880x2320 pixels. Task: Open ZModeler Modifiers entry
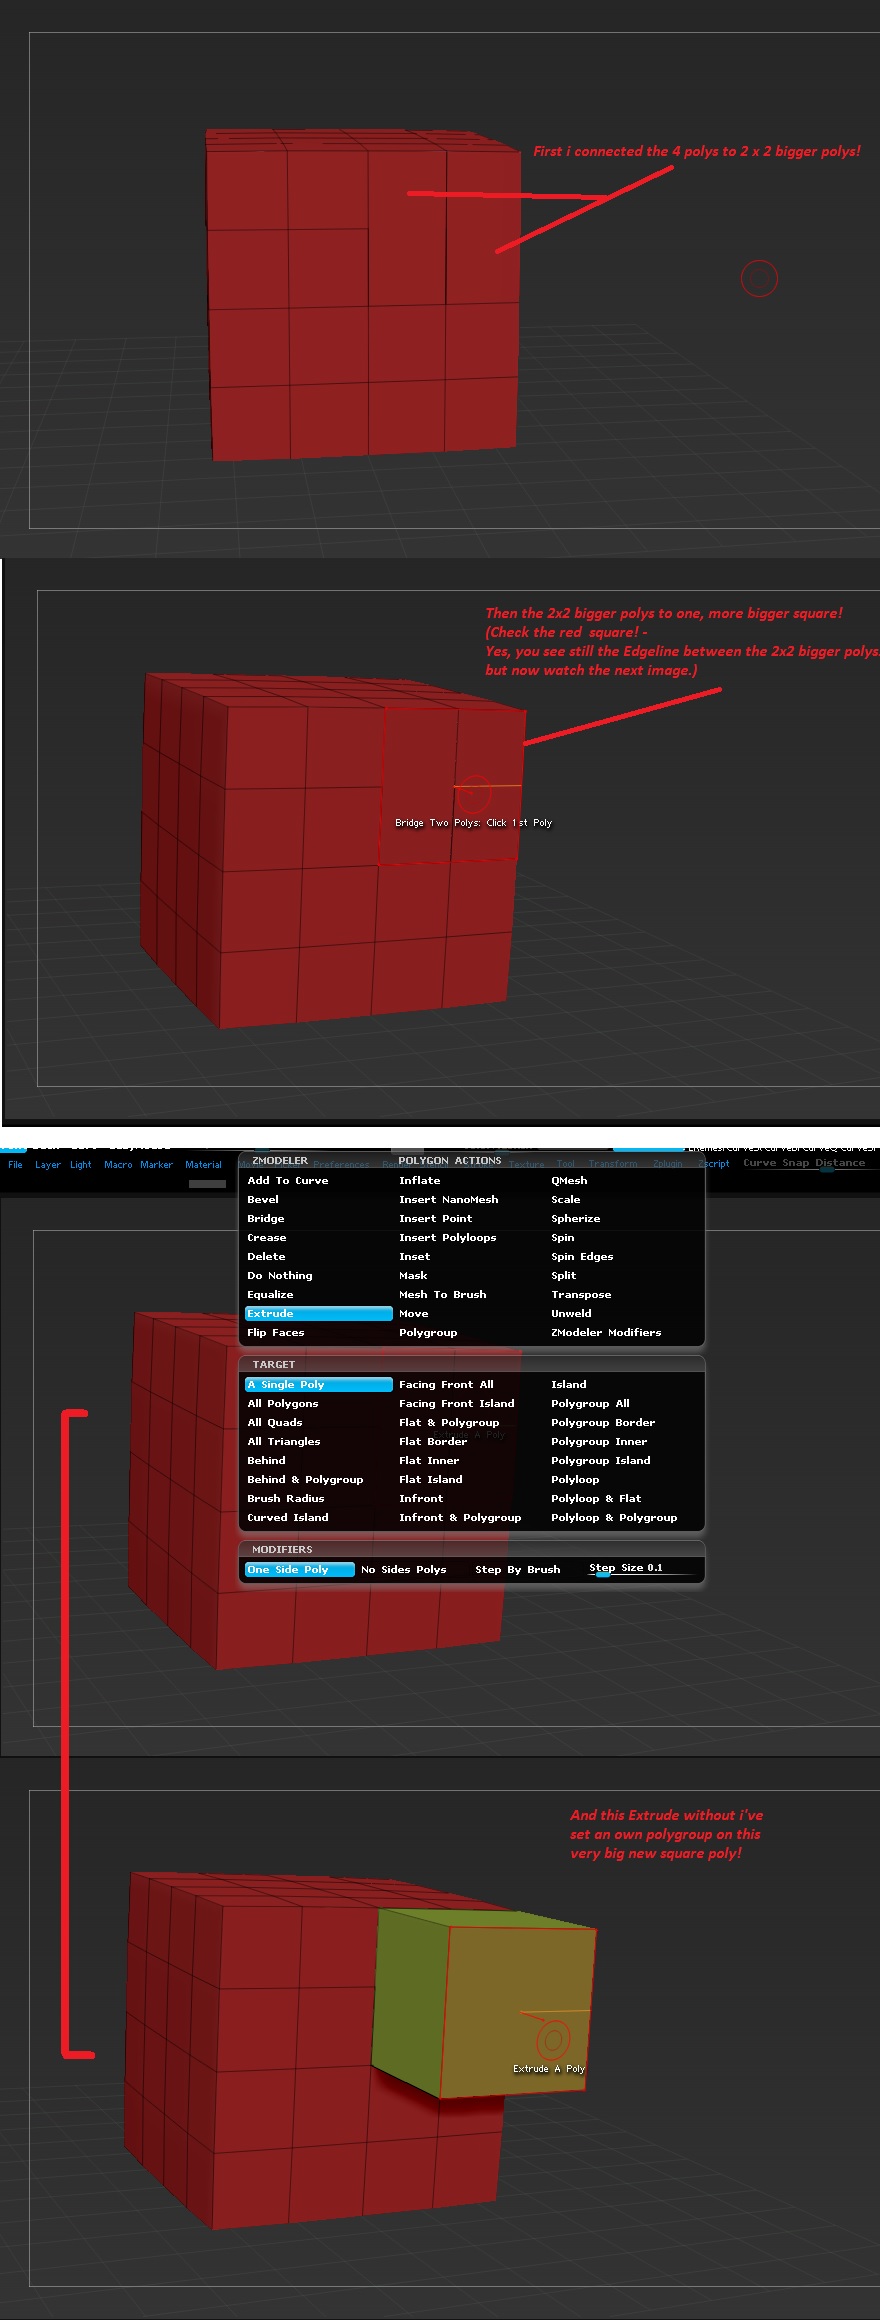click(606, 1332)
